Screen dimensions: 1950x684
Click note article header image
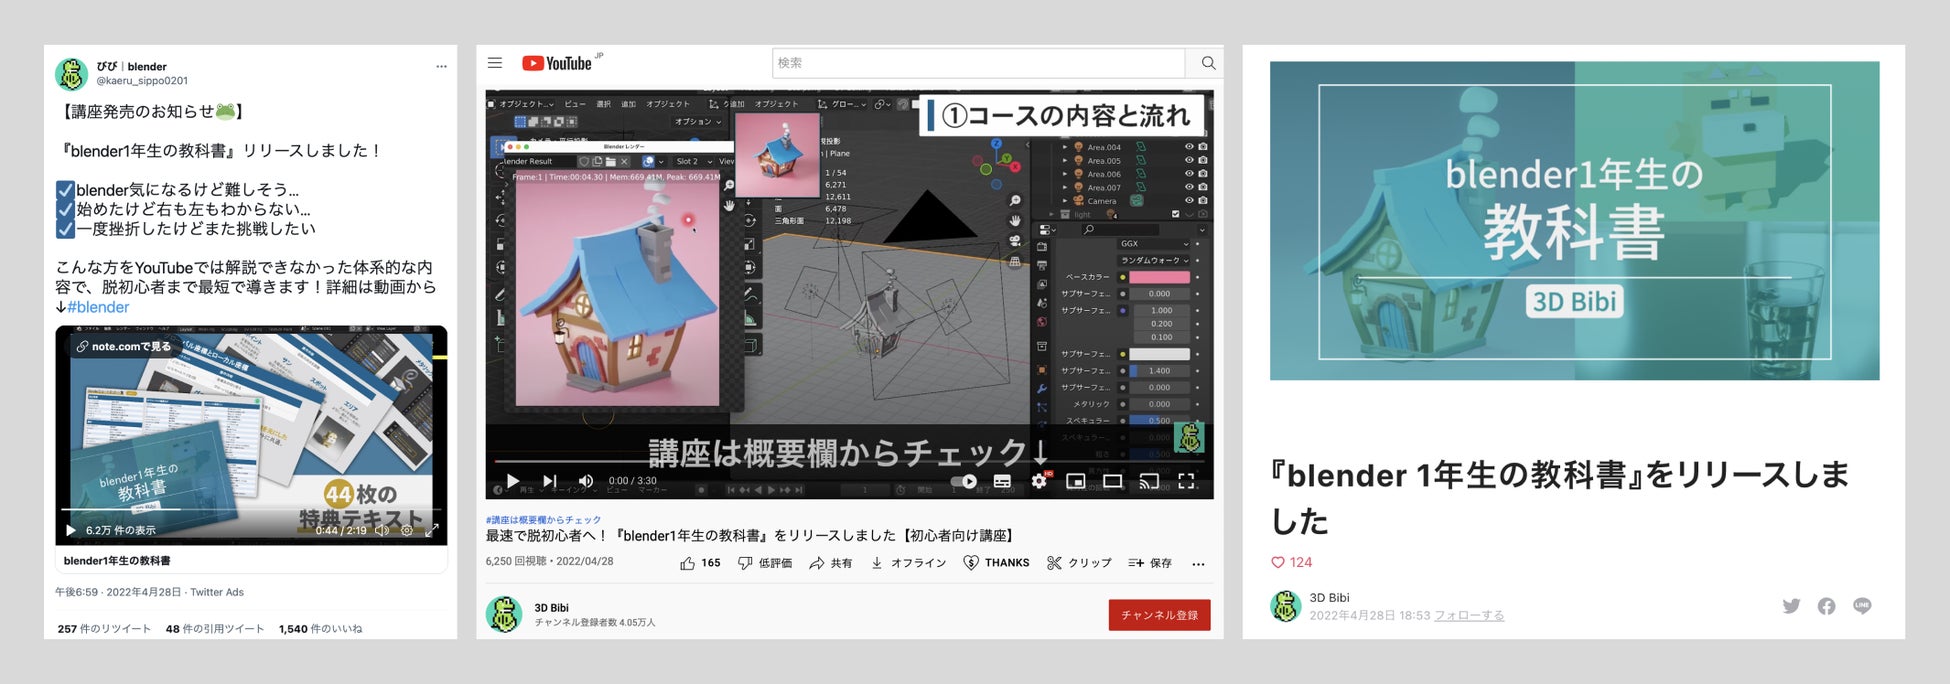[x=1574, y=221]
